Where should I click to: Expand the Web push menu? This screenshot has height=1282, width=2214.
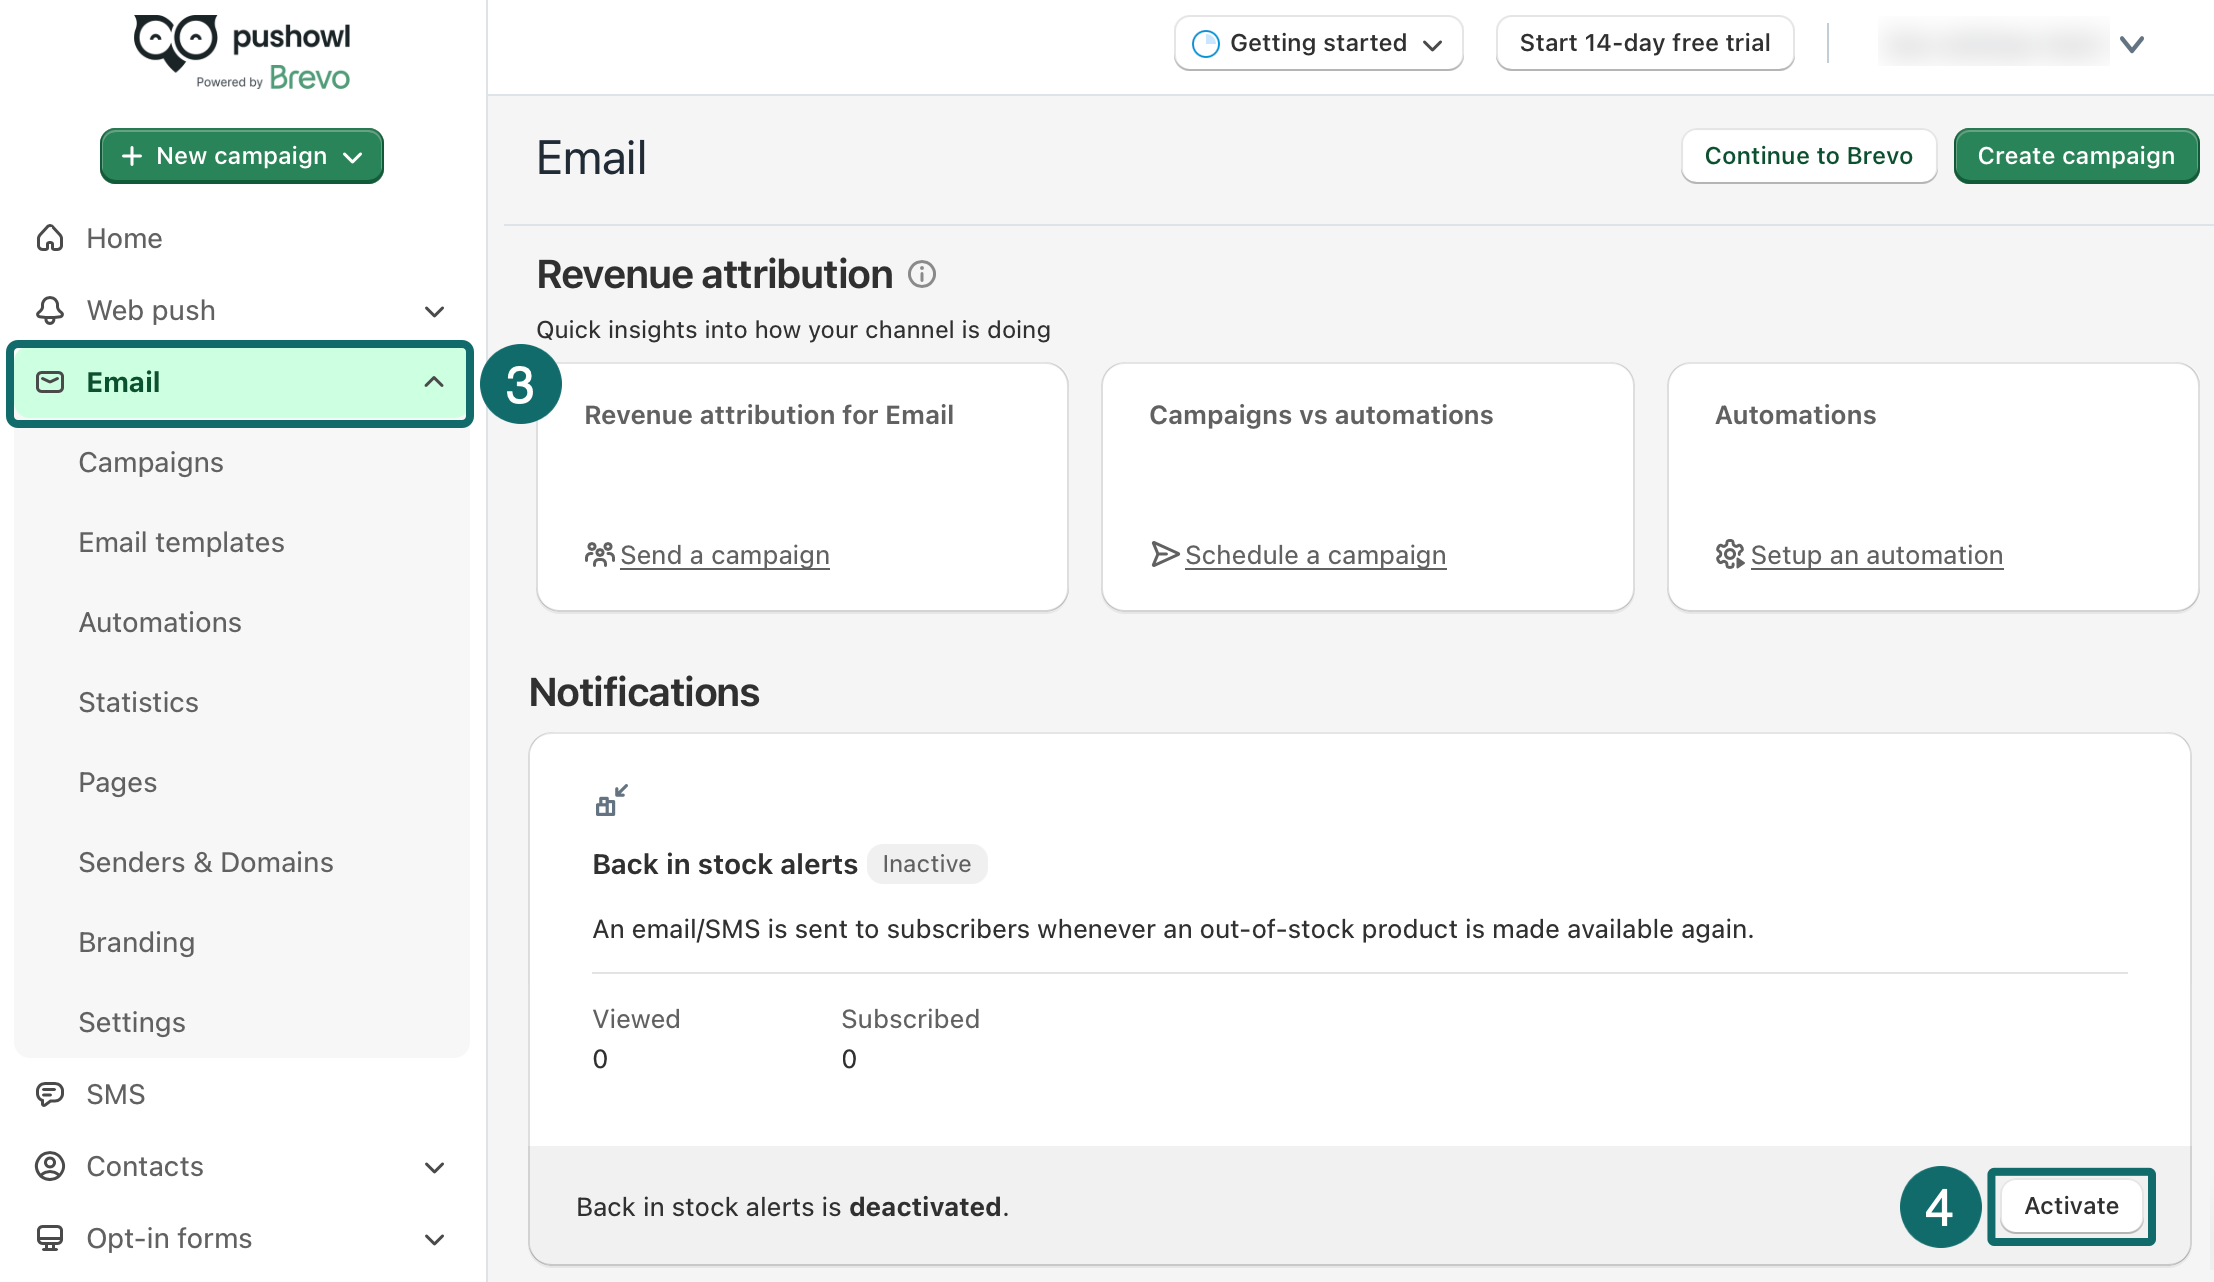pyautogui.click(x=434, y=311)
